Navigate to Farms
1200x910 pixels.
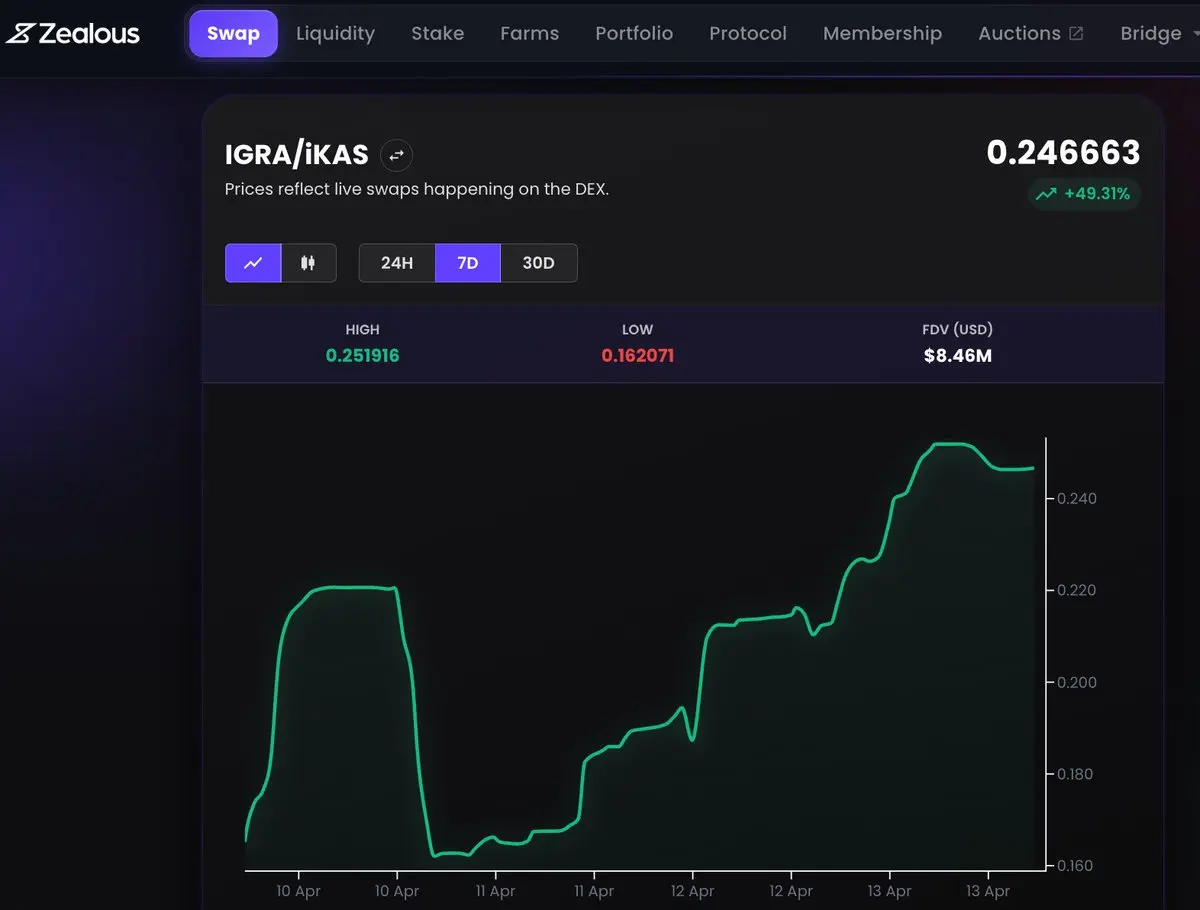529,33
